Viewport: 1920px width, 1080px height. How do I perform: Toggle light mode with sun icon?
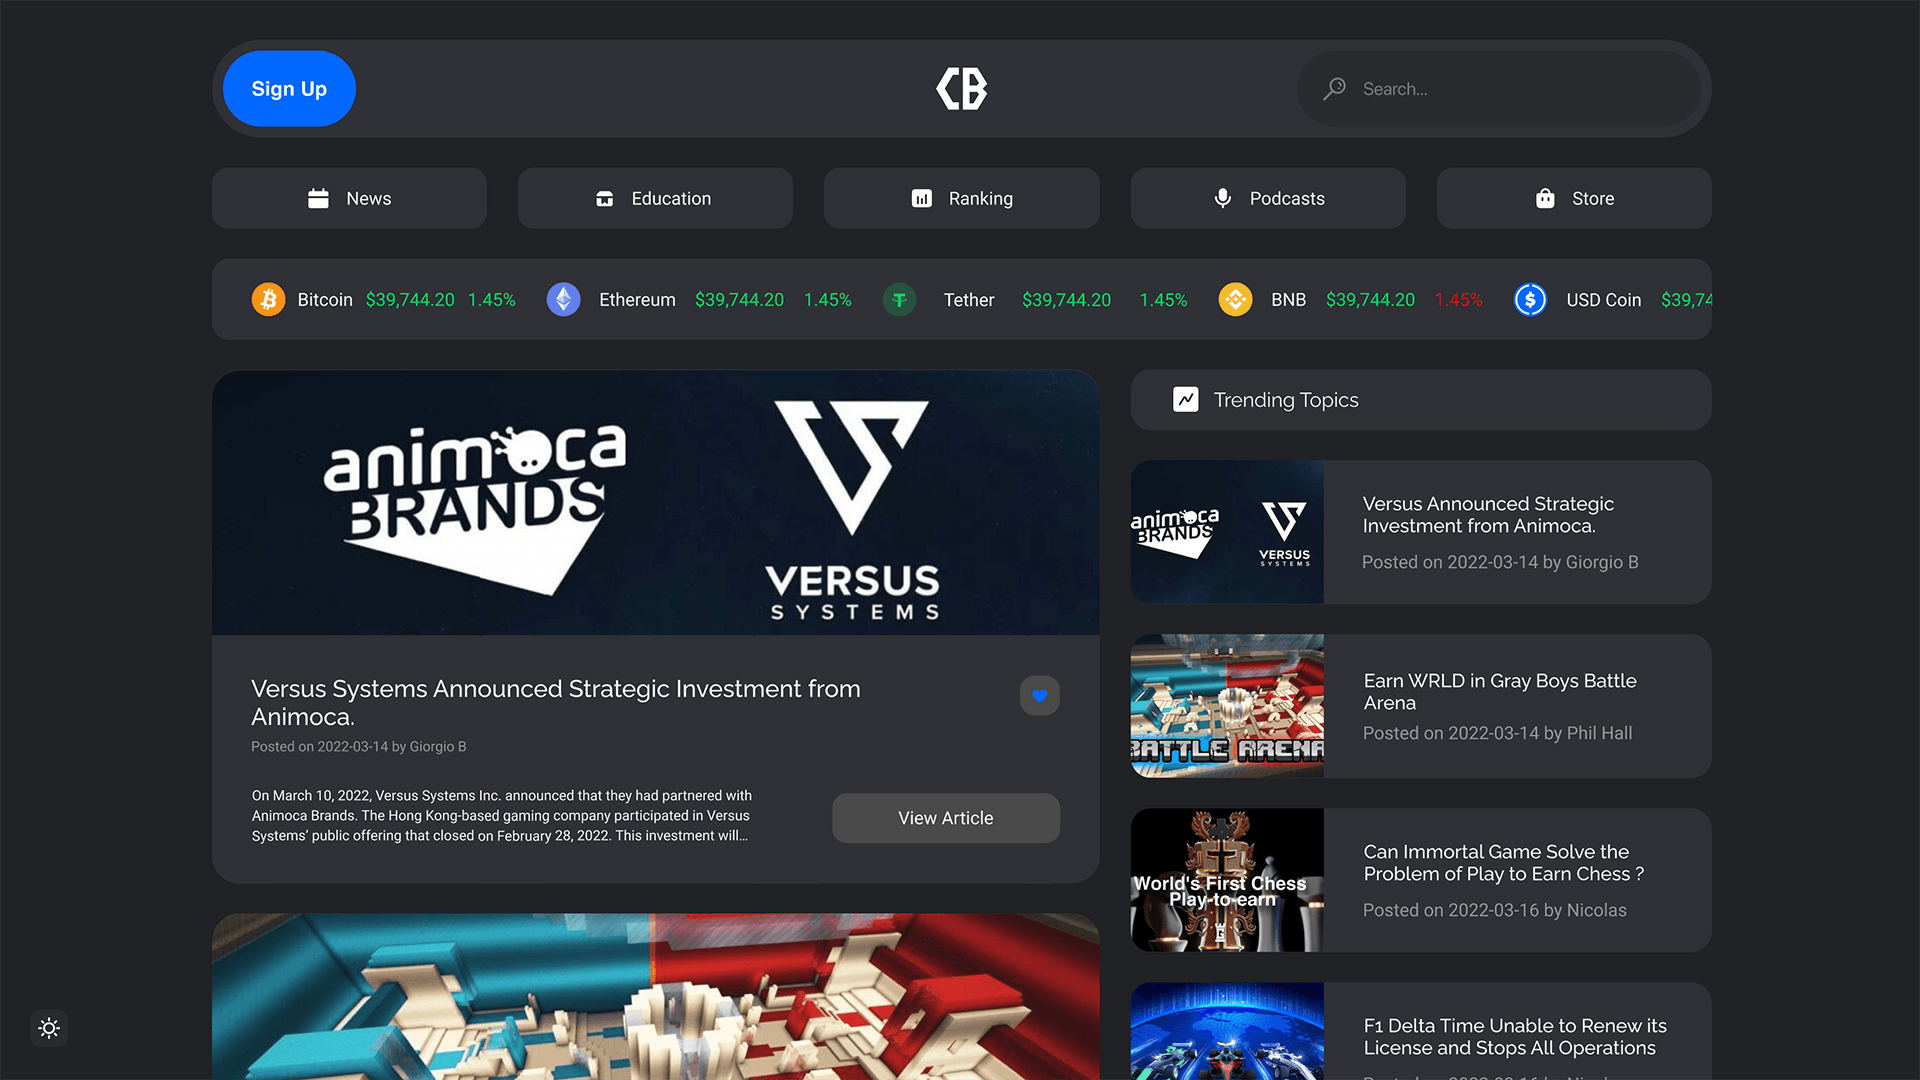click(49, 1028)
